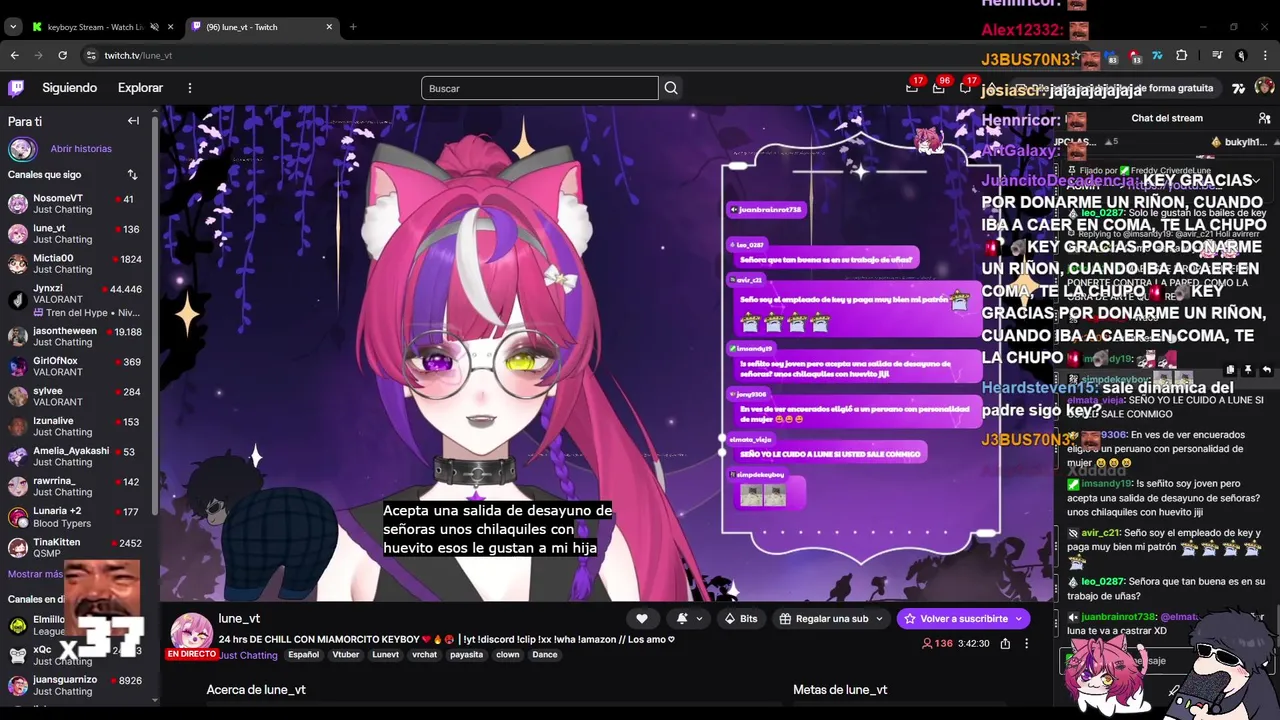This screenshot has height=720, width=1280.
Task: Open the Chrome three-dot menu
Action: 1266,55
